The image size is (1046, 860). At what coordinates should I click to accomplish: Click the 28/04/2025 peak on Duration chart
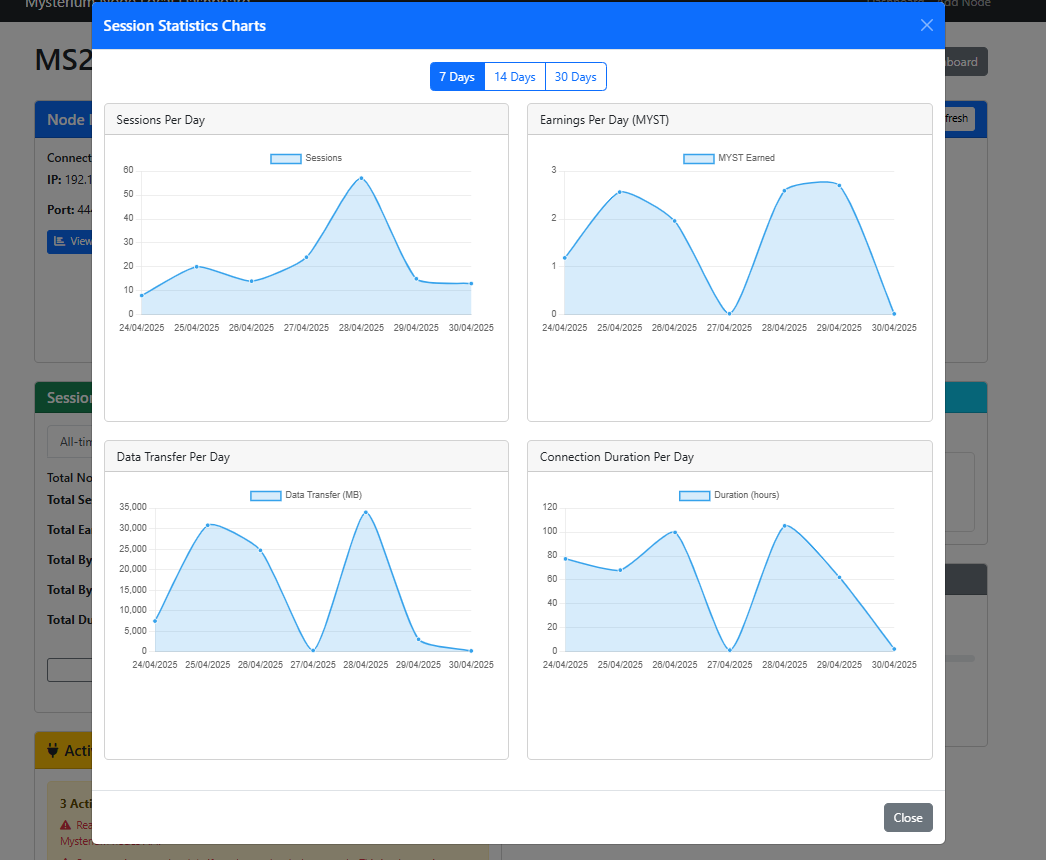tap(784, 526)
